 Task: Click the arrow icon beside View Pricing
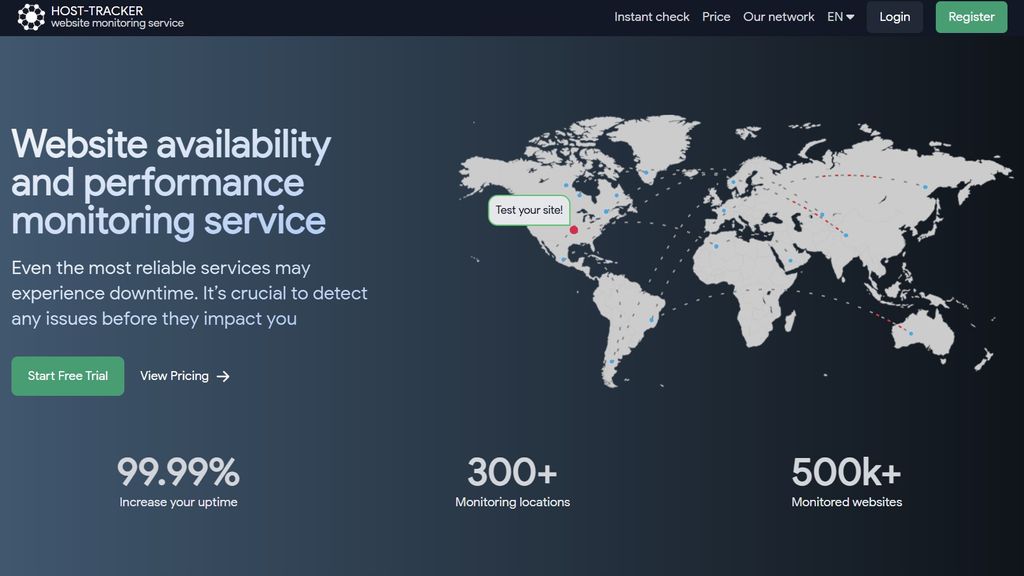pyautogui.click(x=222, y=376)
